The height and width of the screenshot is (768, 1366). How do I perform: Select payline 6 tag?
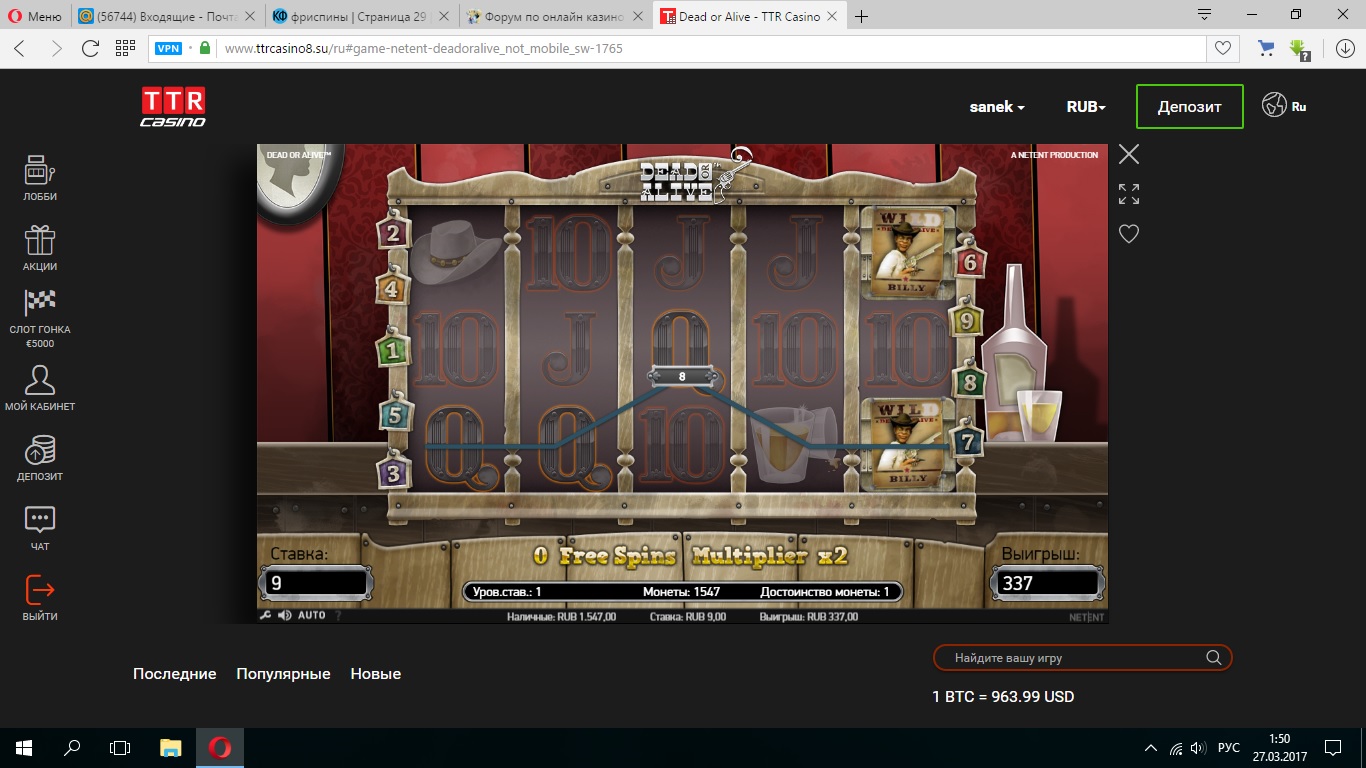tap(968, 262)
